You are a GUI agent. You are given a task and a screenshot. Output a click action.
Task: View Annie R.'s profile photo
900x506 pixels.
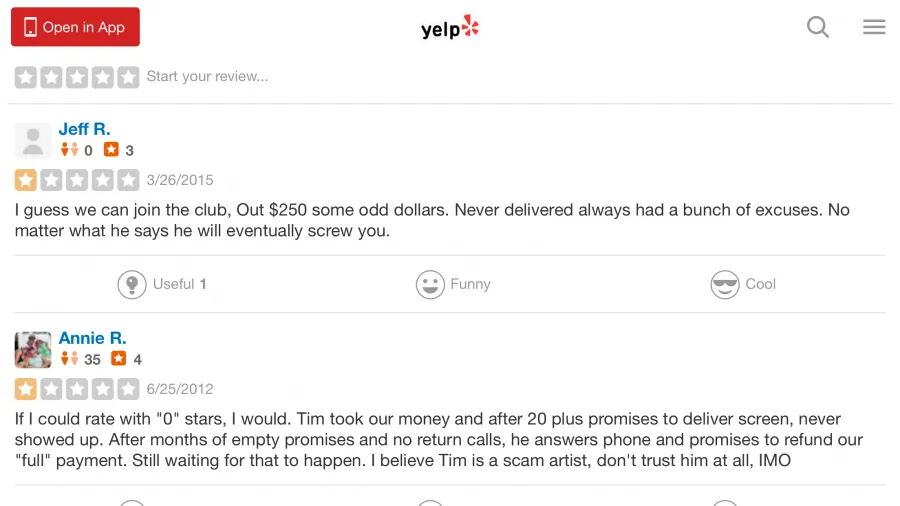click(x=33, y=349)
